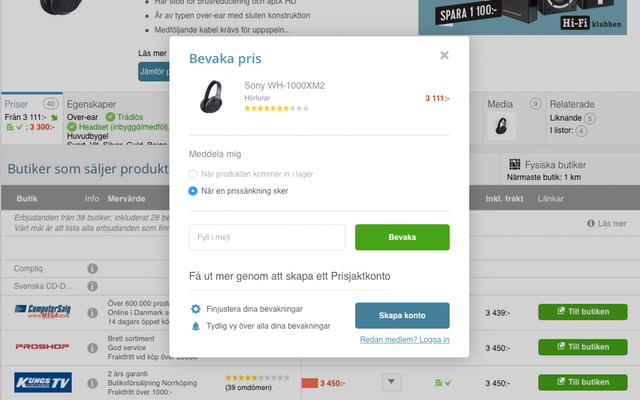
Task: Click the Media headphone thumbnail
Action: tap(501, 126)
